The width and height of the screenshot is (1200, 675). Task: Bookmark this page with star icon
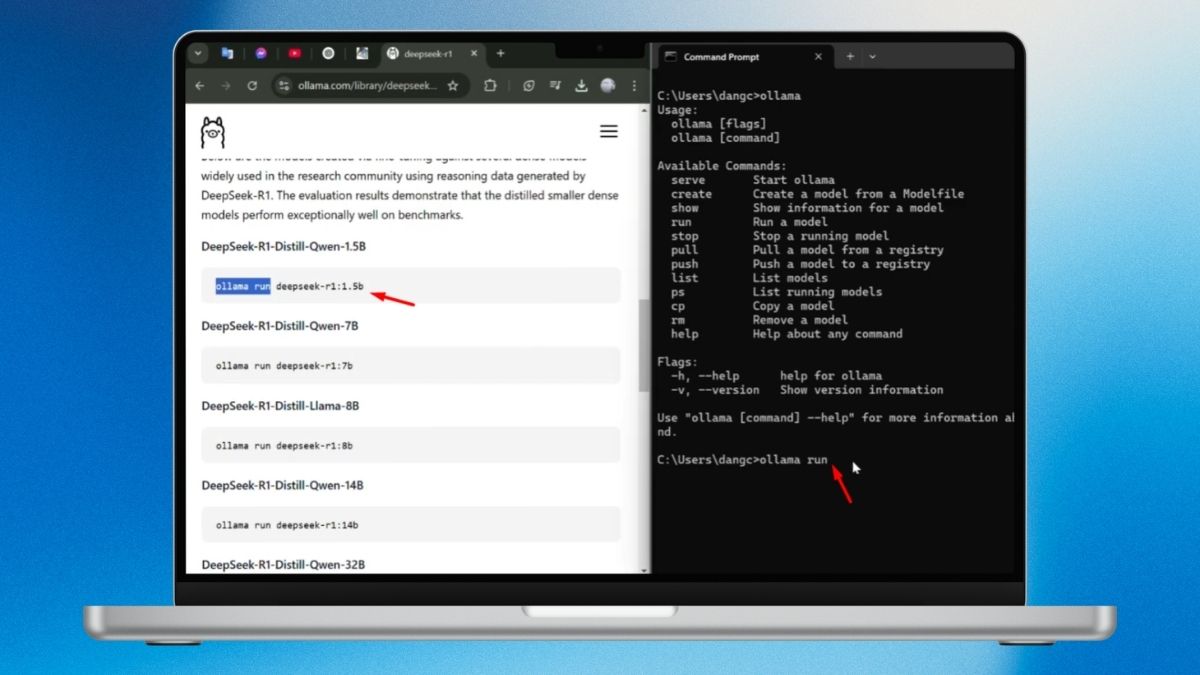tap(453, 86)
